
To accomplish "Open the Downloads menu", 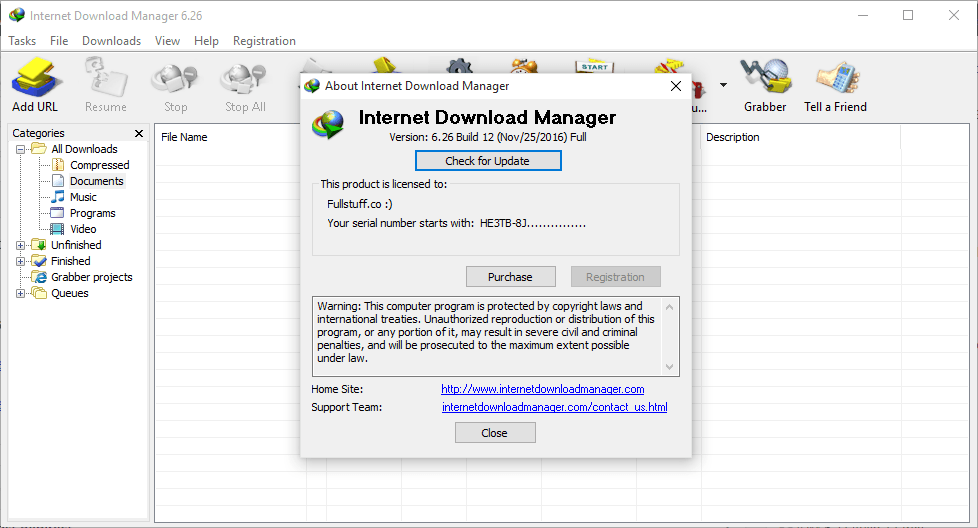I will [x=112, y=41].
